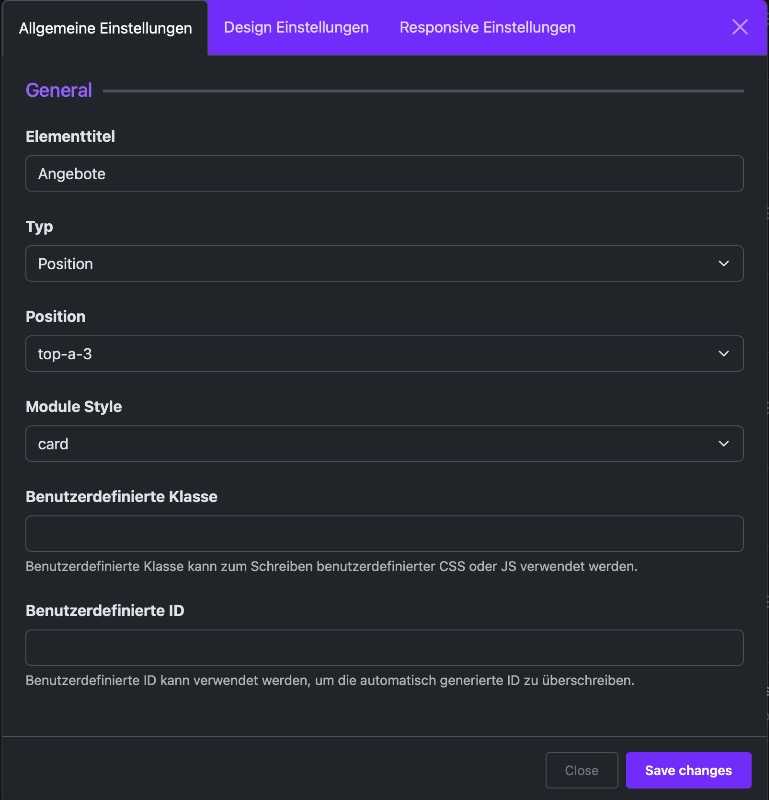This screenshot has height=800, width=769.
Task: Open the Position dropdown showing top-a-3
Action: (x=384, y=354)
